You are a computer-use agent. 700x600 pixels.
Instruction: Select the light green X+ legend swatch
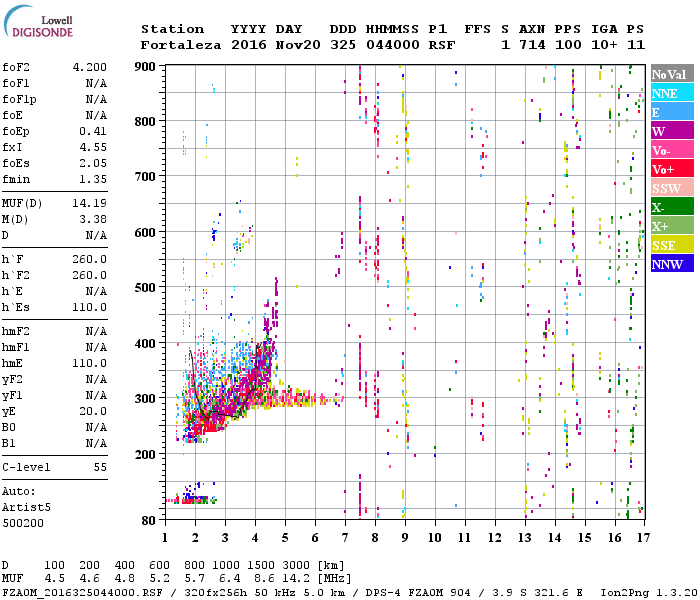pyautogui.click(x=672, y=226)
